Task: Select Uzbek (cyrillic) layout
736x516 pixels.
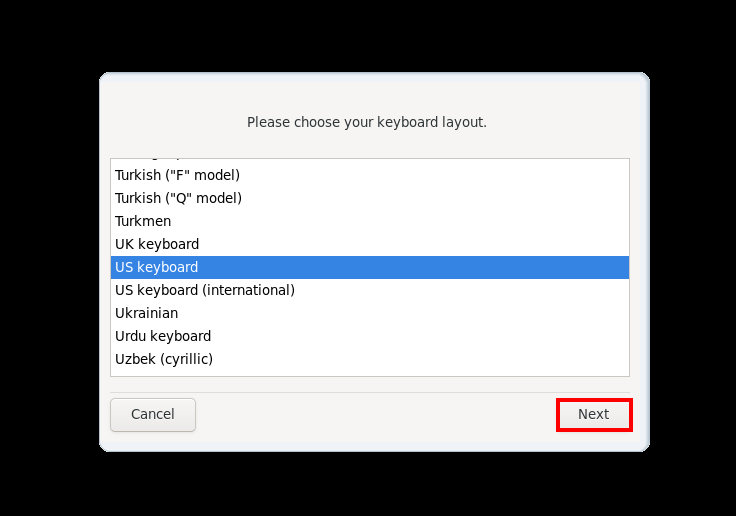Action: pos(370,359)
